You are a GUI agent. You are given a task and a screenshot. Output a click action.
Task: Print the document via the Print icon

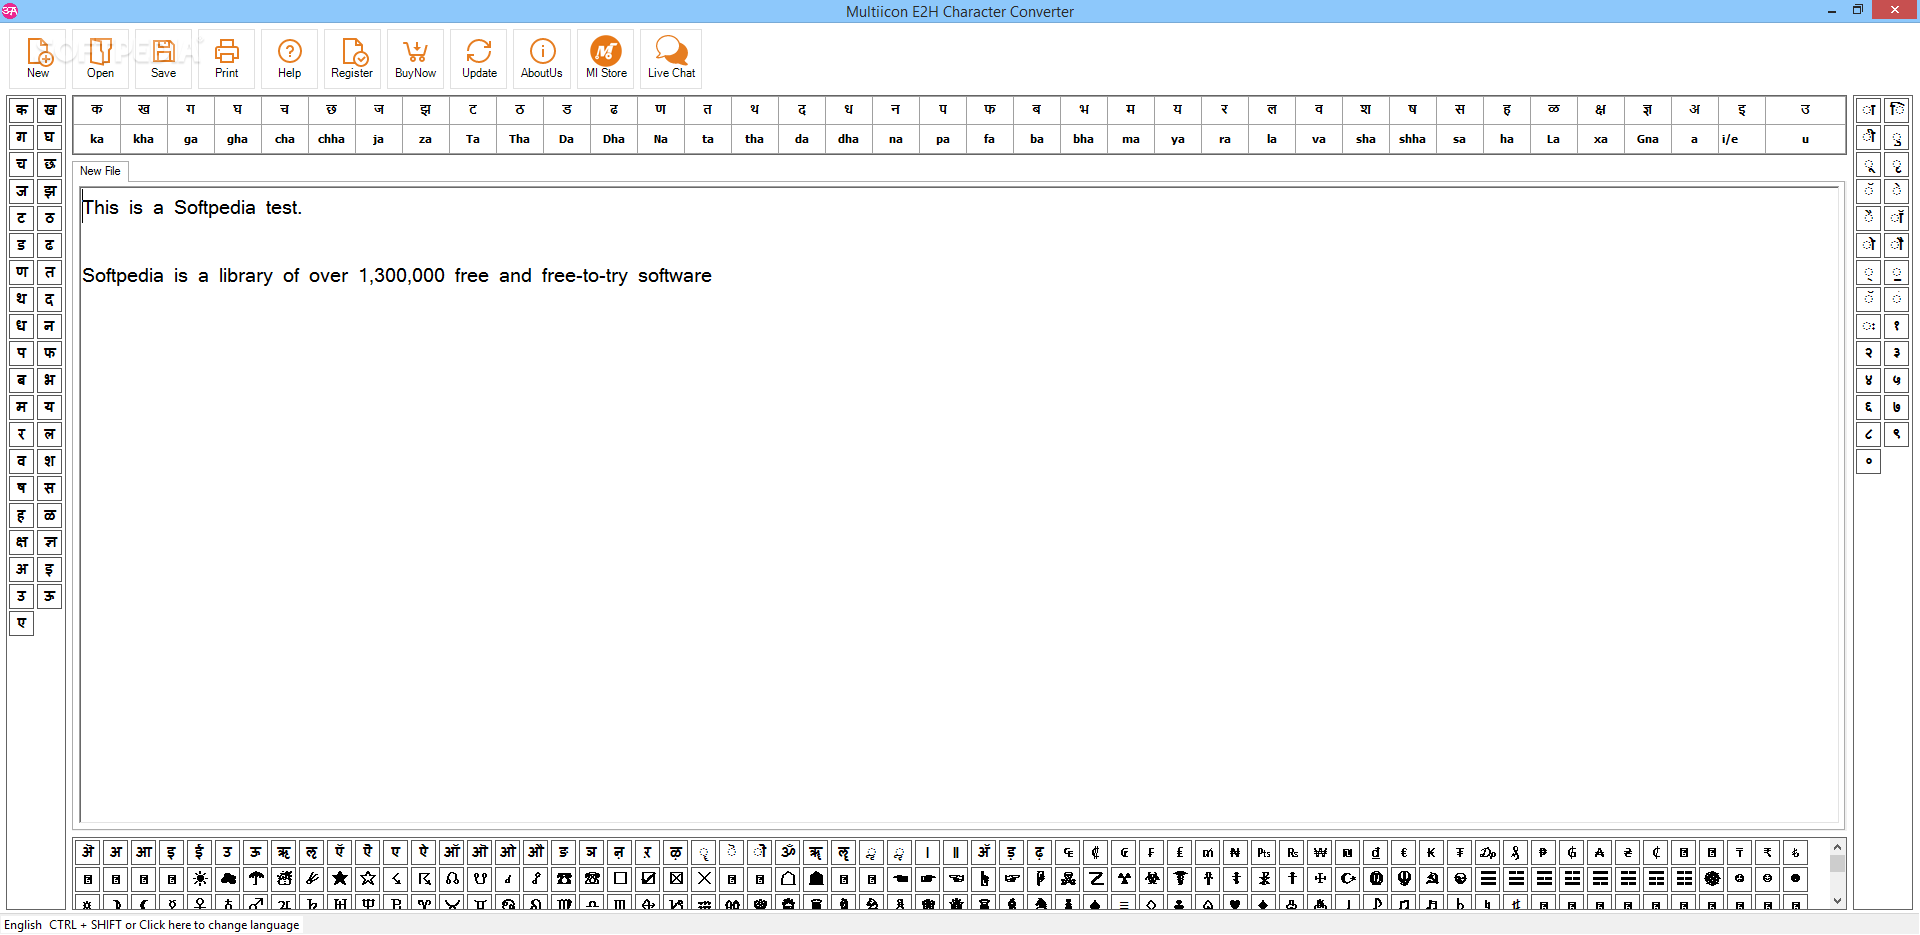(x=227, y=58)
